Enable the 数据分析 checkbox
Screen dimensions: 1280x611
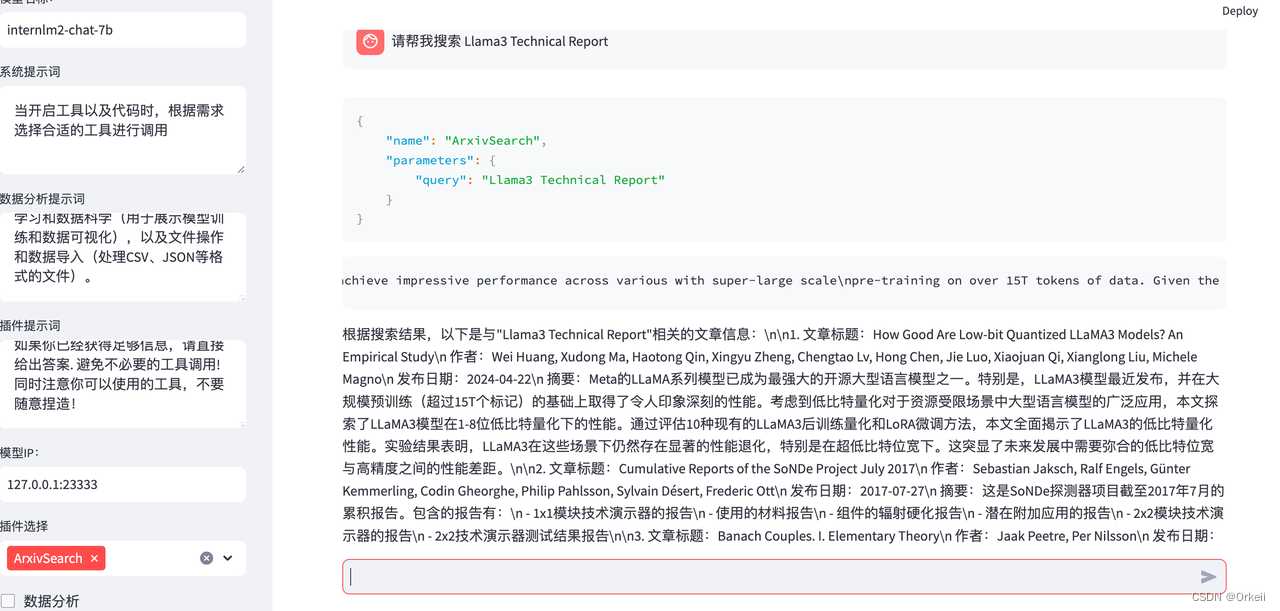pos(8,601)
